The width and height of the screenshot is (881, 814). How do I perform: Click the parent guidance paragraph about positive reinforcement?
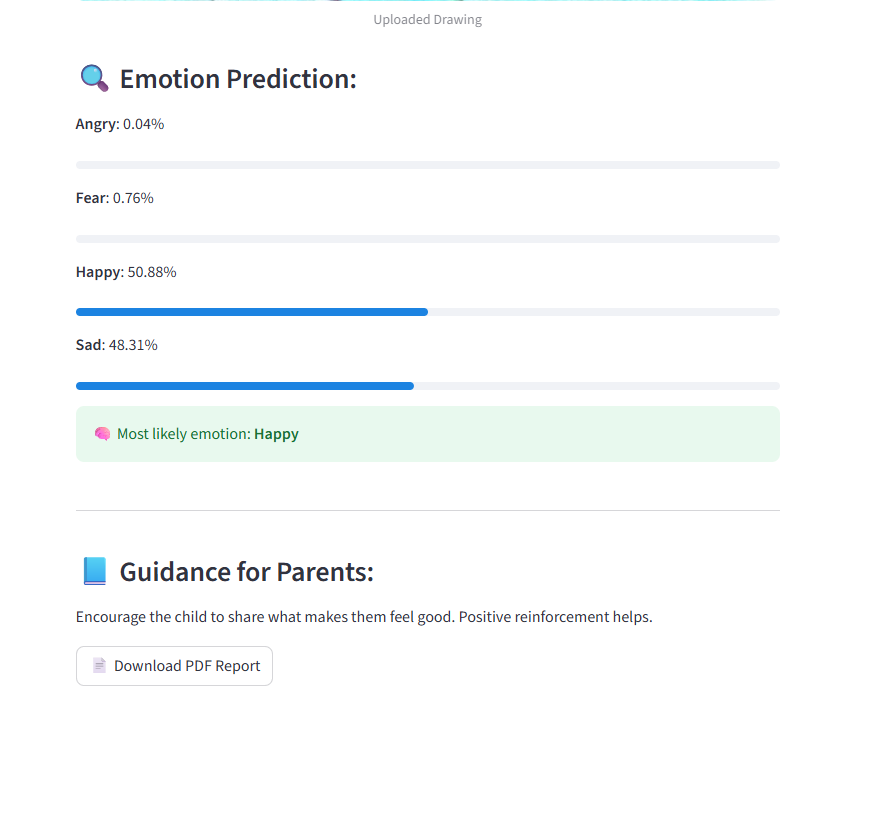point(364,617)
